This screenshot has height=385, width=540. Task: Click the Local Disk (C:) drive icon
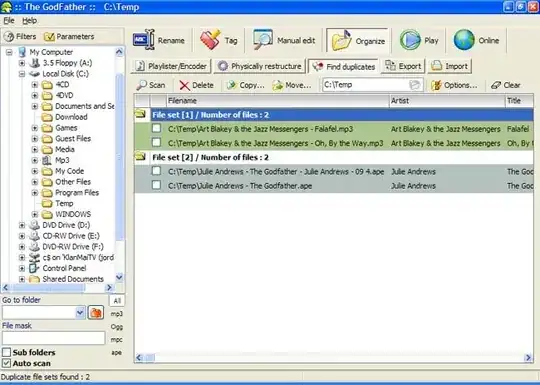tap(34, 74)
